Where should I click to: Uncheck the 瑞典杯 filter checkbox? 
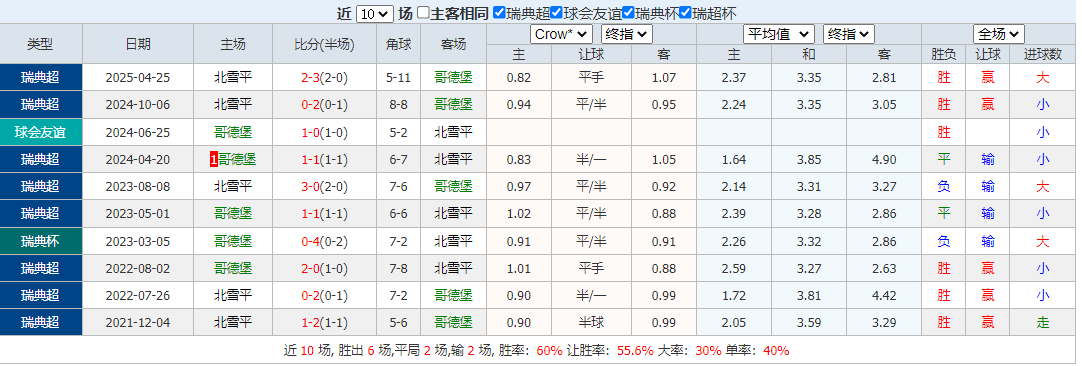(x=628, y=13)
